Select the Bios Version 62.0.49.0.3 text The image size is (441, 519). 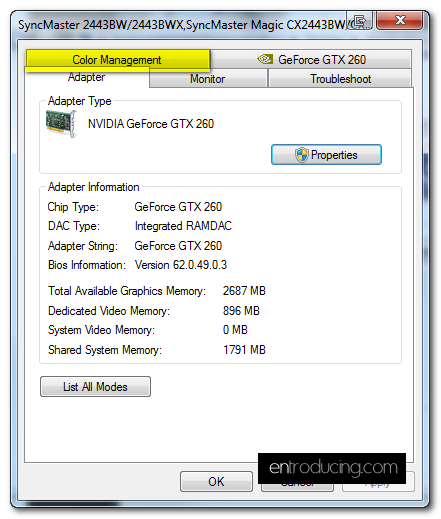point(181,265)
